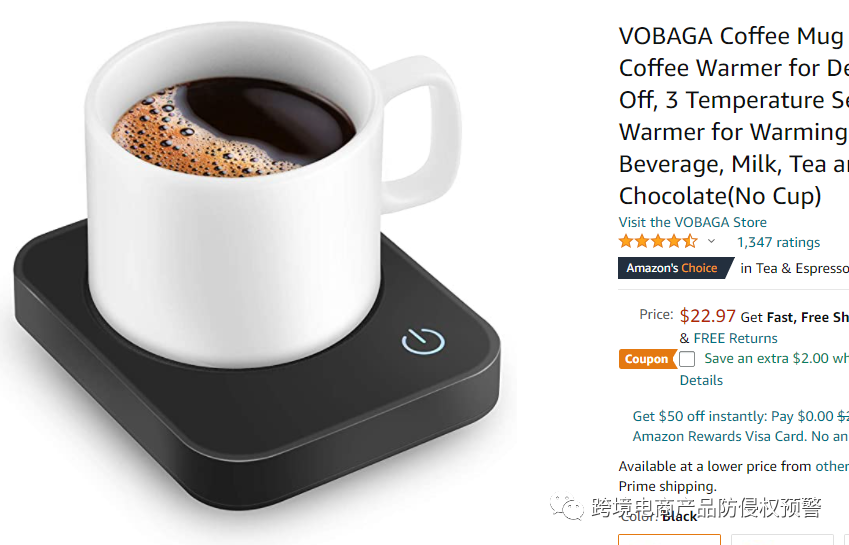Open the coupon Details link
Image resolution: width=849 pixels, height=545 pixels.
(701, 380)
